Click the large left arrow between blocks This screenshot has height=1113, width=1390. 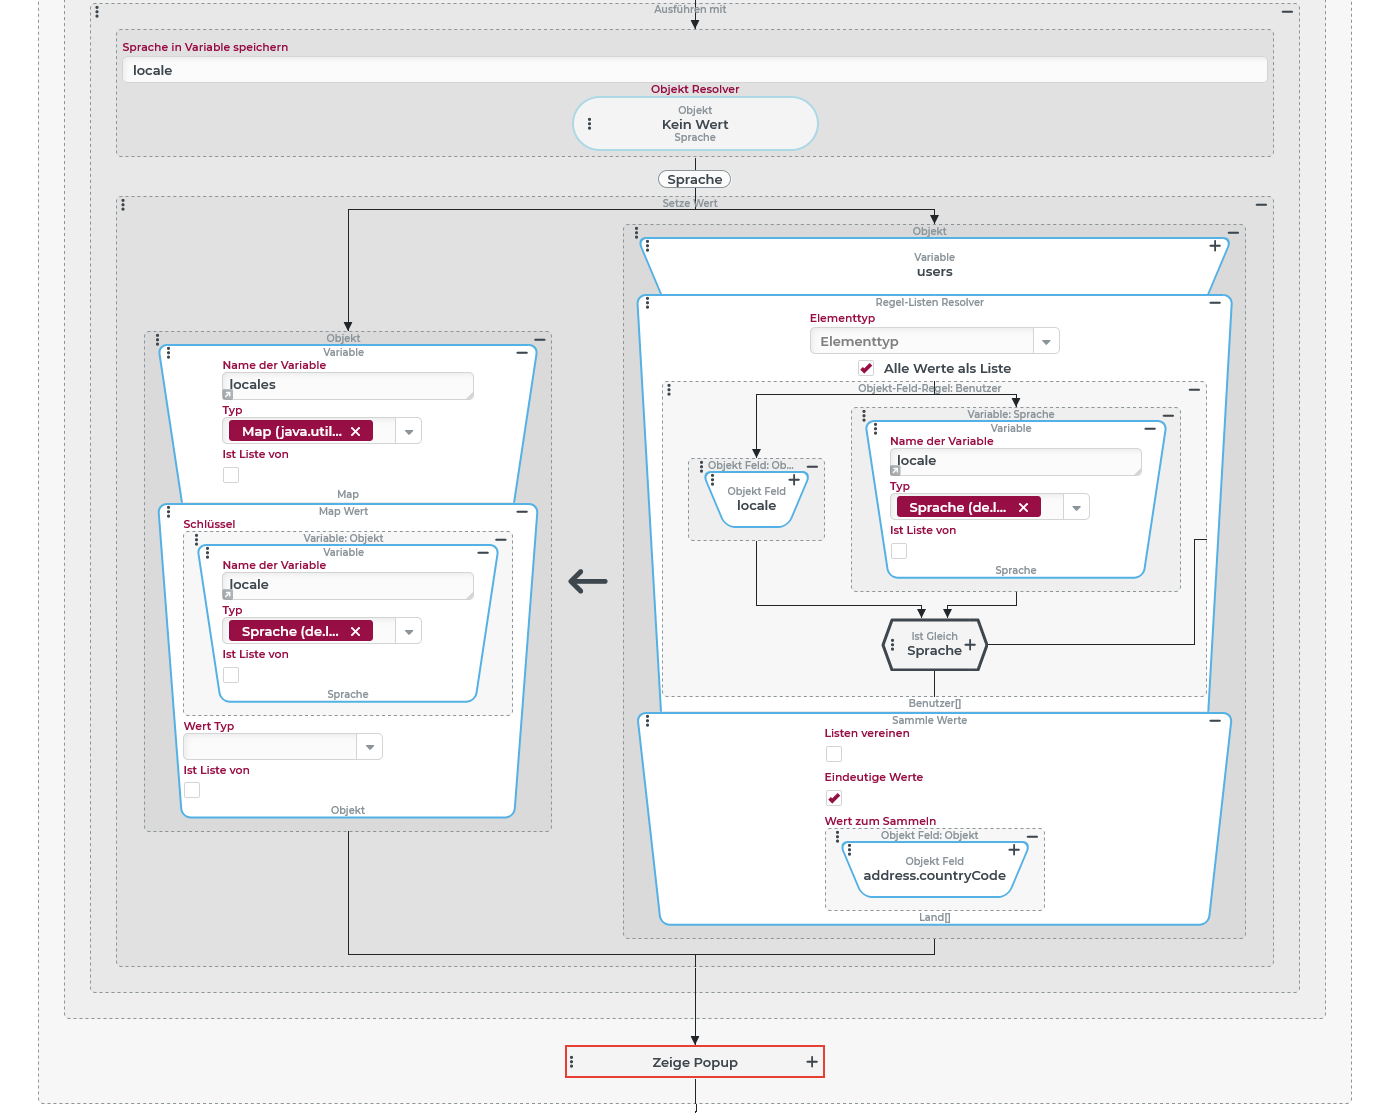coord(588,581)
